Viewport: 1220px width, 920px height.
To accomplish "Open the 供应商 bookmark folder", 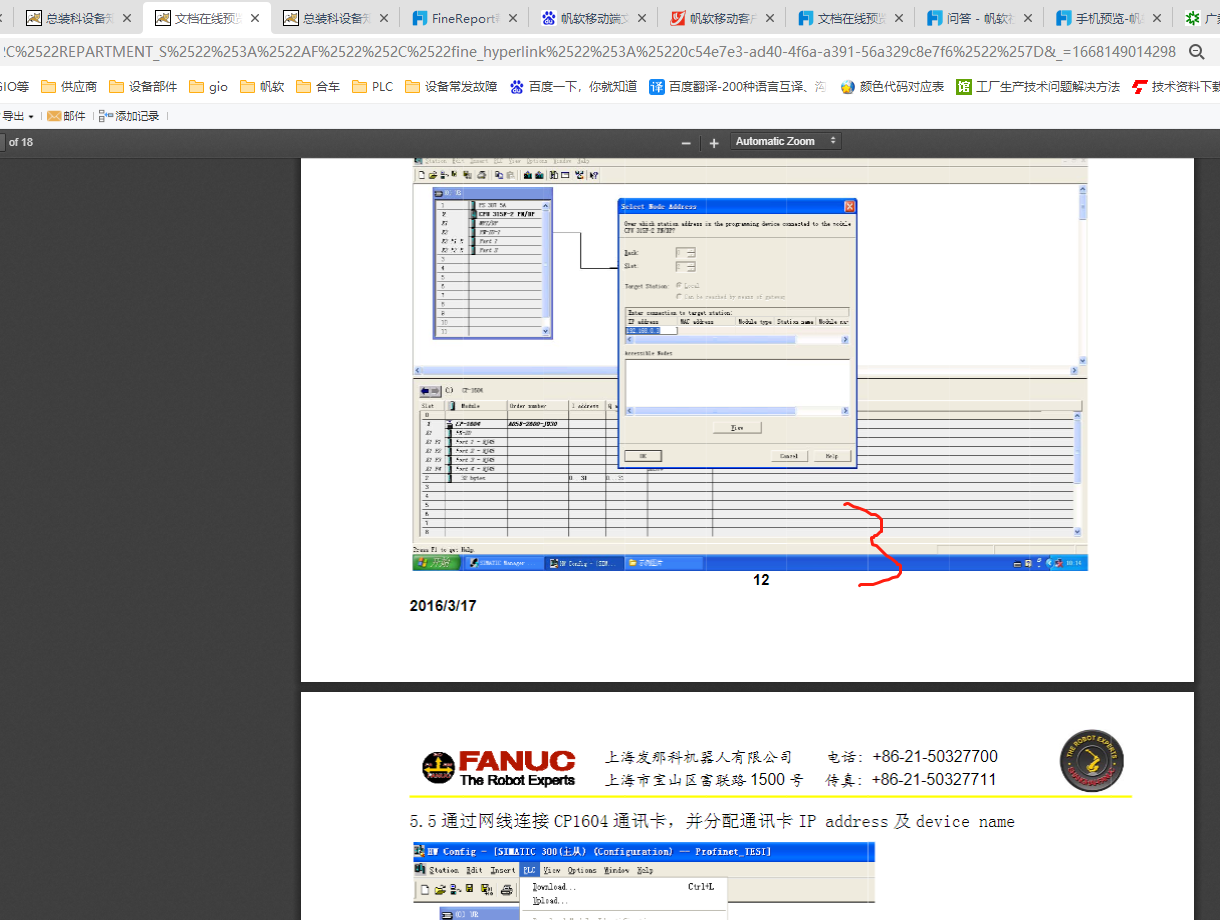I will [x=69, y=87].
